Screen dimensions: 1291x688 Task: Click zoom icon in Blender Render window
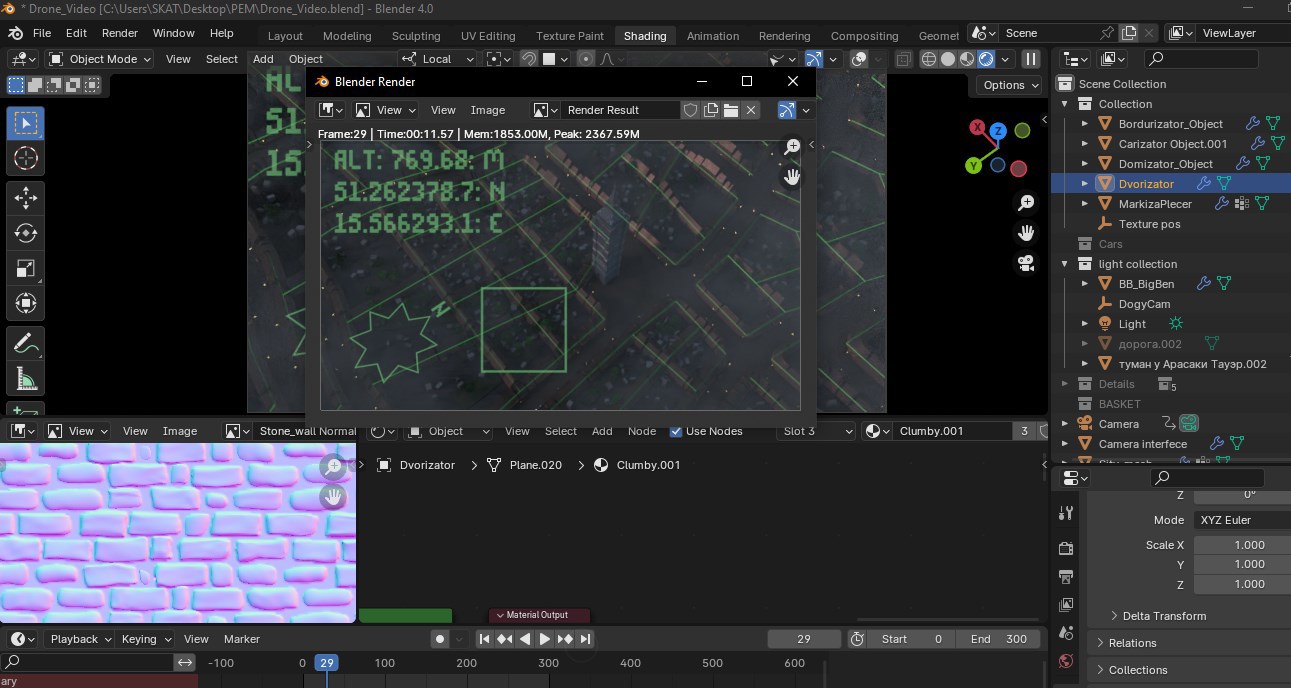coord(792,147)
